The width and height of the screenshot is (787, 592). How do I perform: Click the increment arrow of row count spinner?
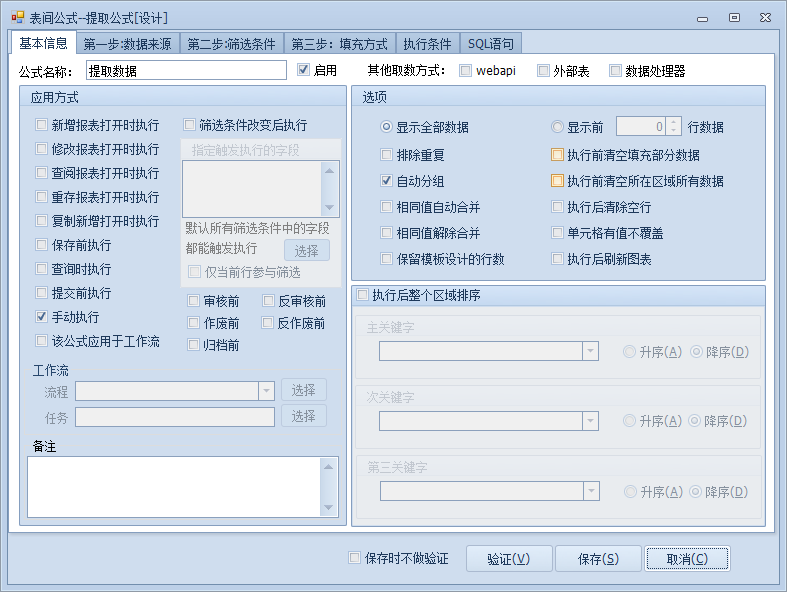[x=674, y=122]
